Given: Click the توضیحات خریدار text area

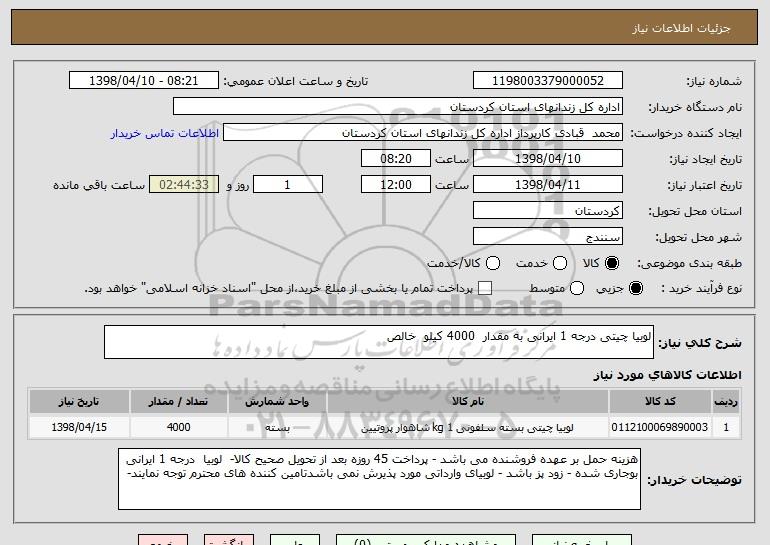Looking at the screenshot, I should tap(379, 479).
